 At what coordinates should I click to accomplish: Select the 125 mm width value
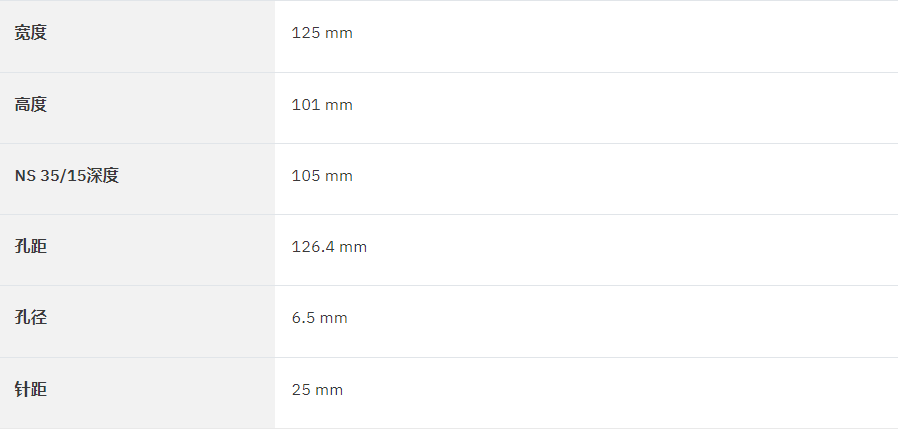(322, 33)
